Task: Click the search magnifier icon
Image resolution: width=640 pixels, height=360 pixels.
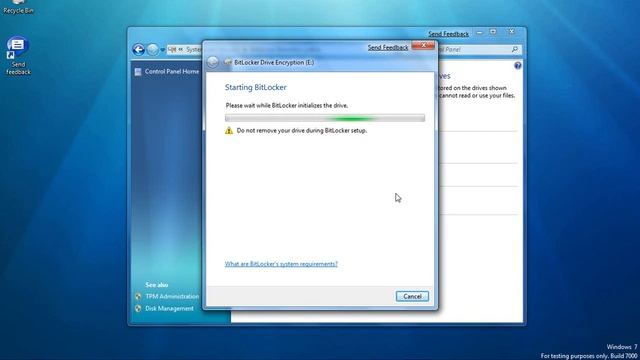Action: coord(515,49)
